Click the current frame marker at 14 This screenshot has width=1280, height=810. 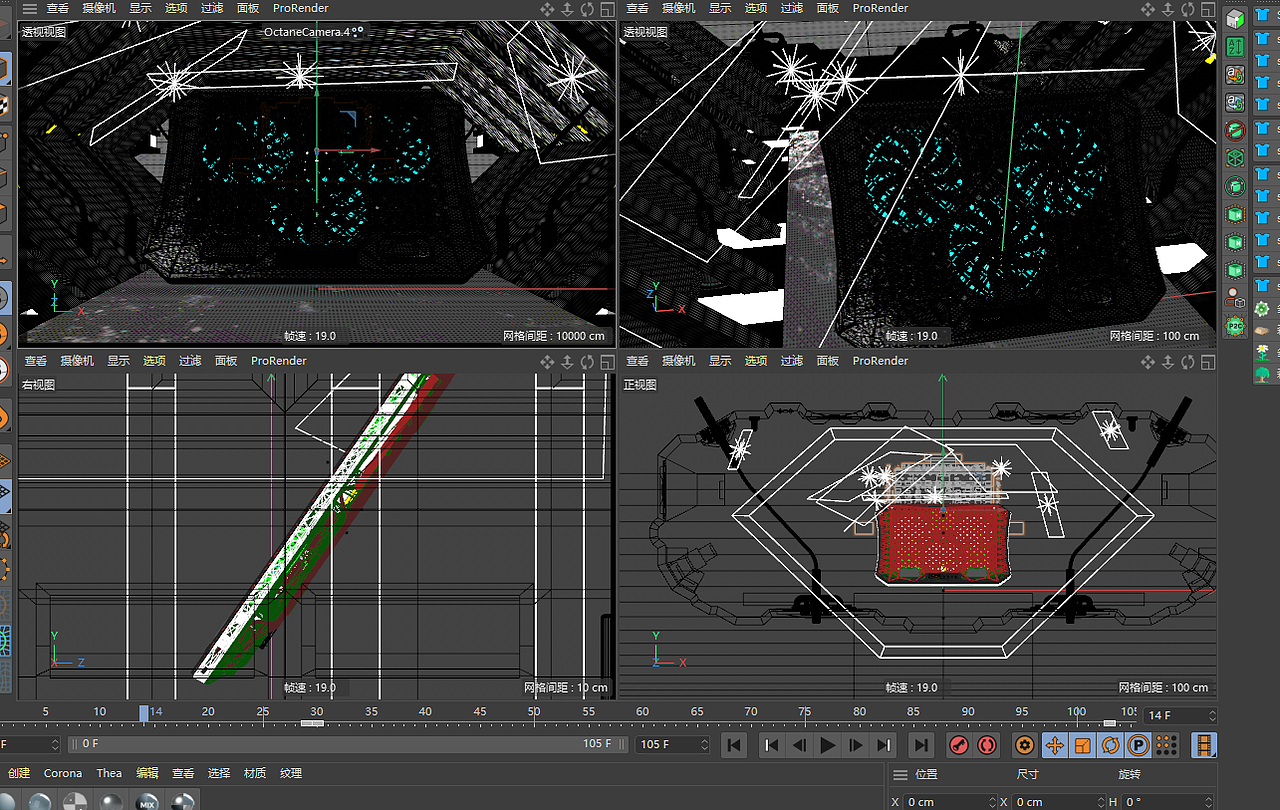(x=144, y=713)
